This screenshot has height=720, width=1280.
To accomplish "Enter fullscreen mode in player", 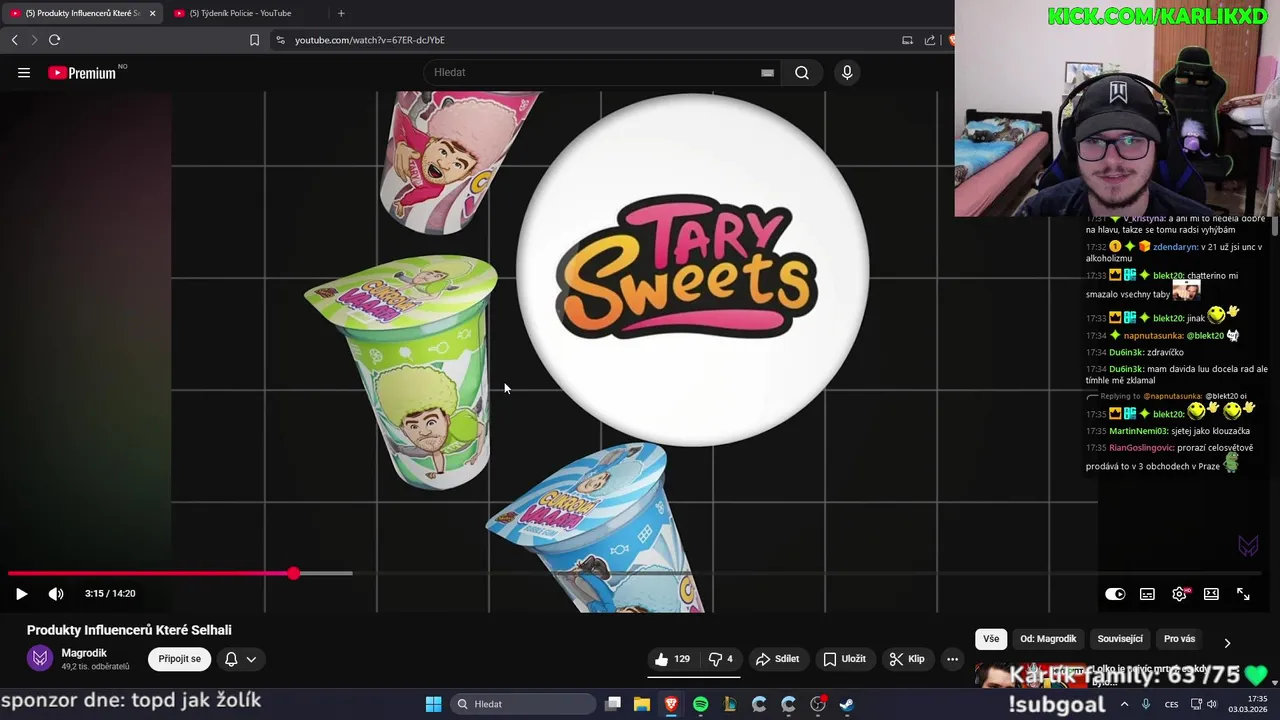I will [1243, 593].
